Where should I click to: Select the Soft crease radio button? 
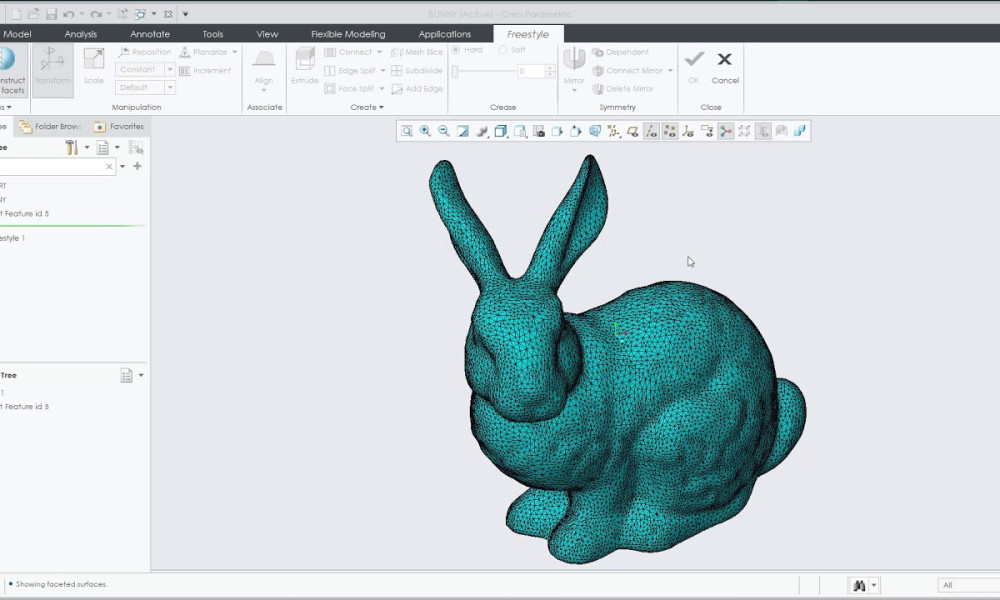[x=503, y=50]
